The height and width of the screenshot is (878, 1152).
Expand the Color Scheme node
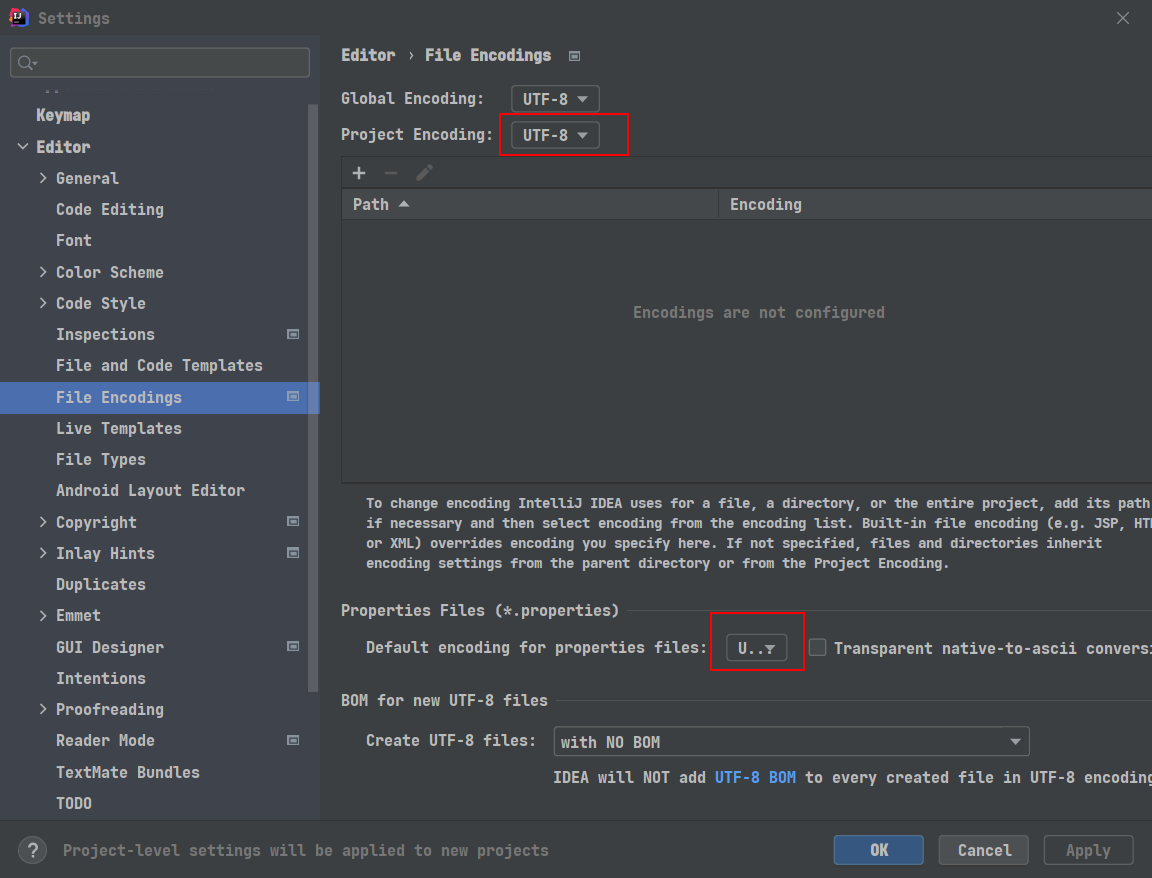[x=43, y=273]
